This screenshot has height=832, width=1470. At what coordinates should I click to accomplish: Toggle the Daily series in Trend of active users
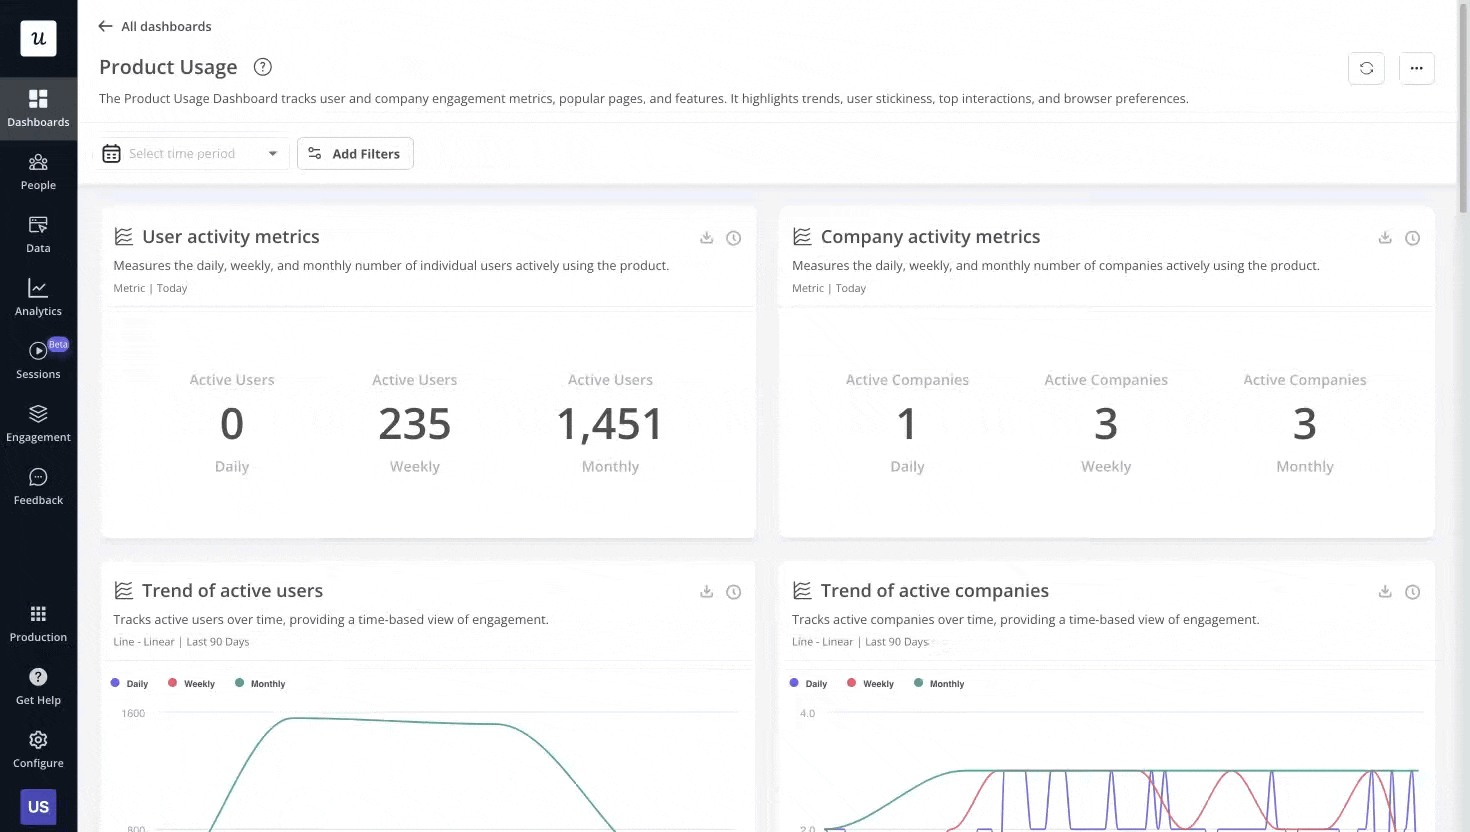[129, 683]
